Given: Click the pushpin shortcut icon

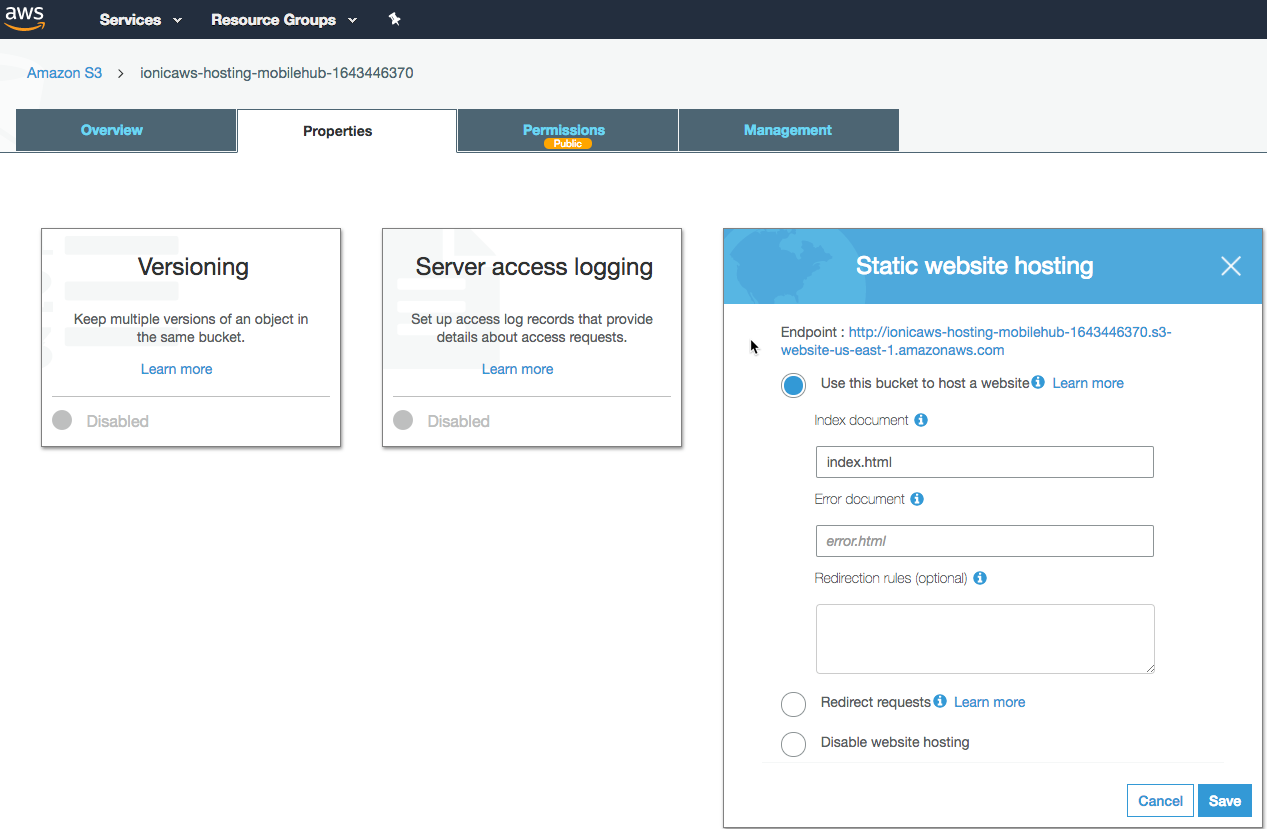Looking at the screenshot, I should (x=394, y=19).
